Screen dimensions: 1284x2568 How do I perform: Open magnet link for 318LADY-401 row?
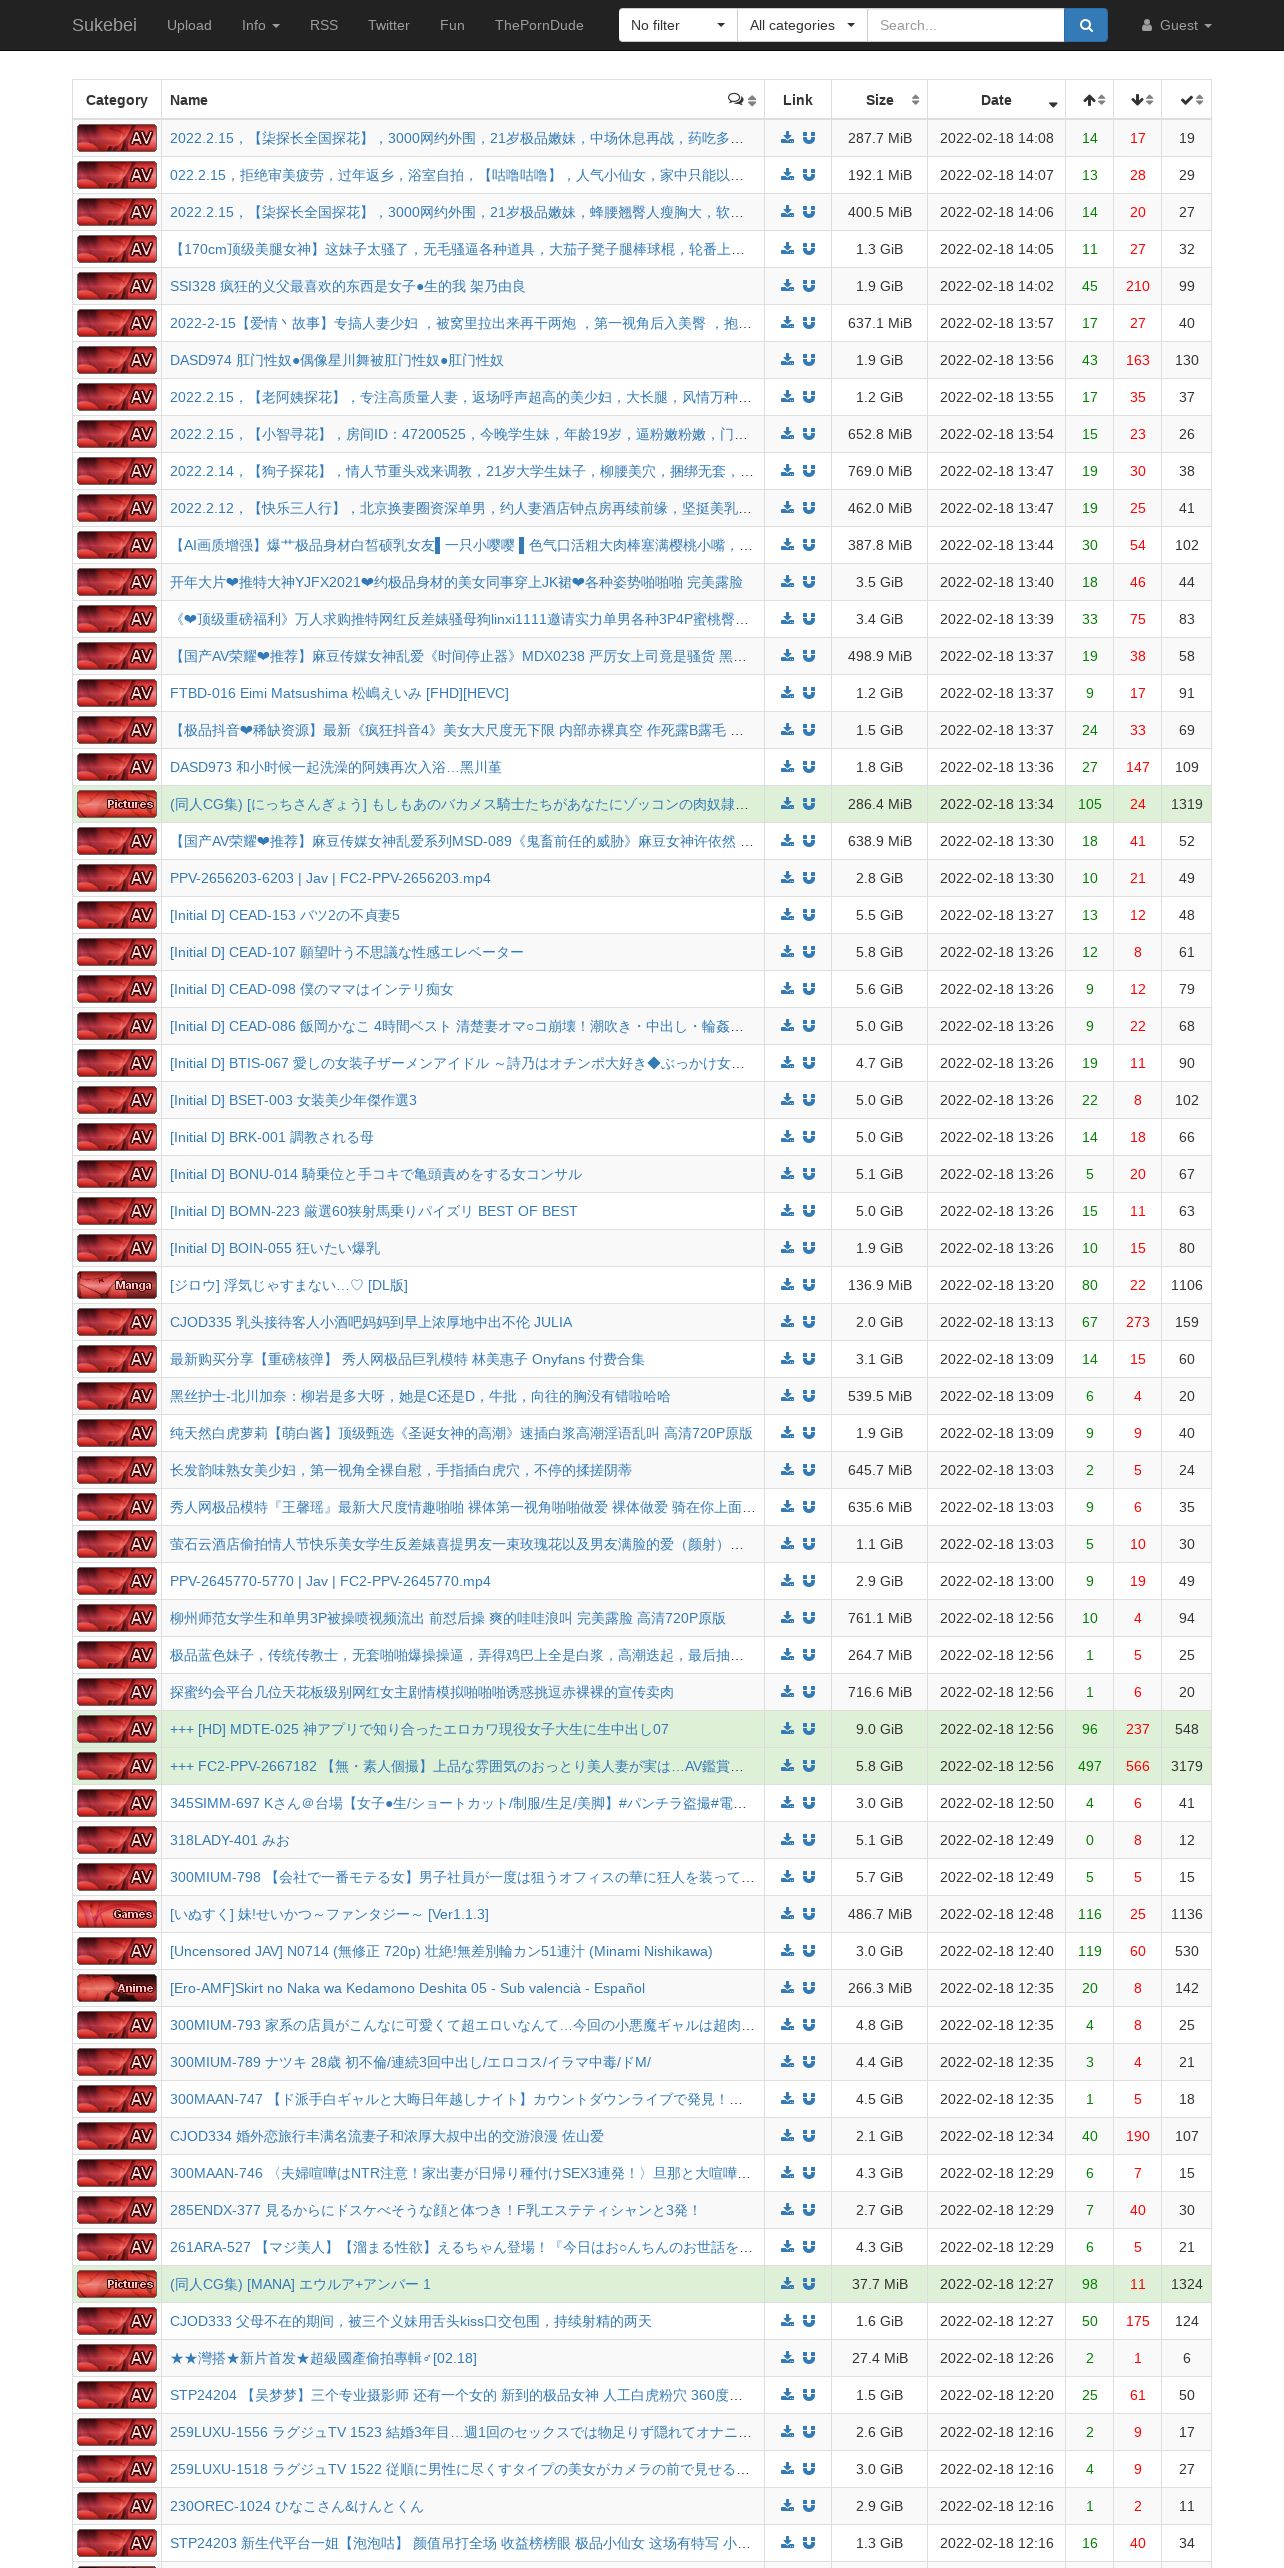click(x=809, y=1840)
